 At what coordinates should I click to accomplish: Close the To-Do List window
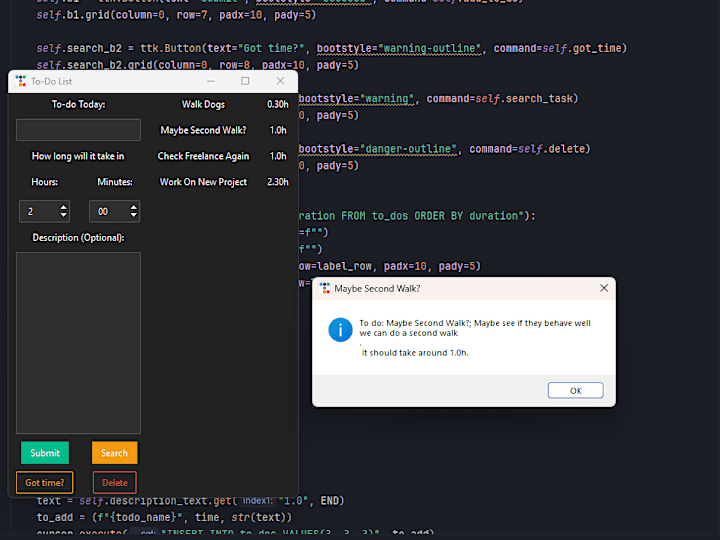(280, 81)
